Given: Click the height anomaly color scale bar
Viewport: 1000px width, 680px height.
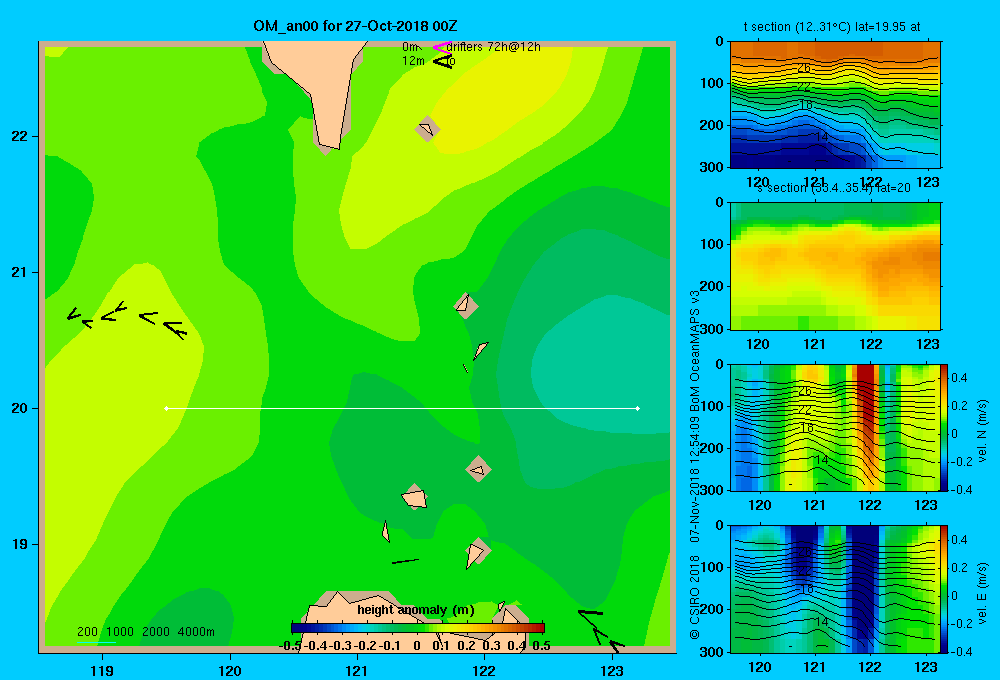Looking at the screenshot, I should pyautogui.click(x=418, y=628).
